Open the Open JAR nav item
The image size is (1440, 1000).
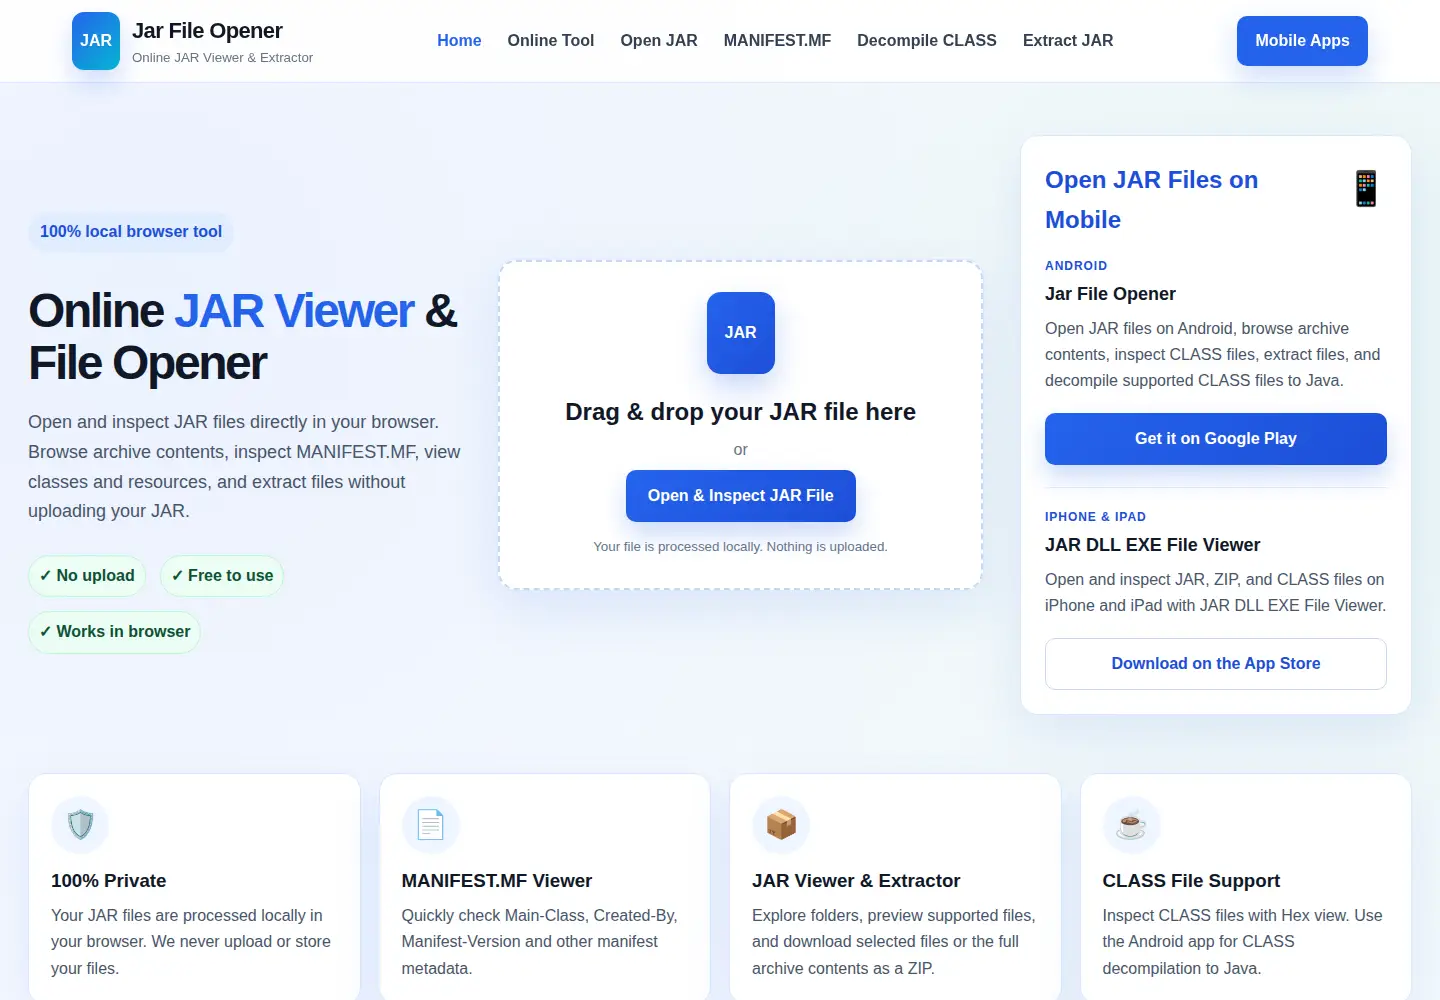[x=659, y=41]
